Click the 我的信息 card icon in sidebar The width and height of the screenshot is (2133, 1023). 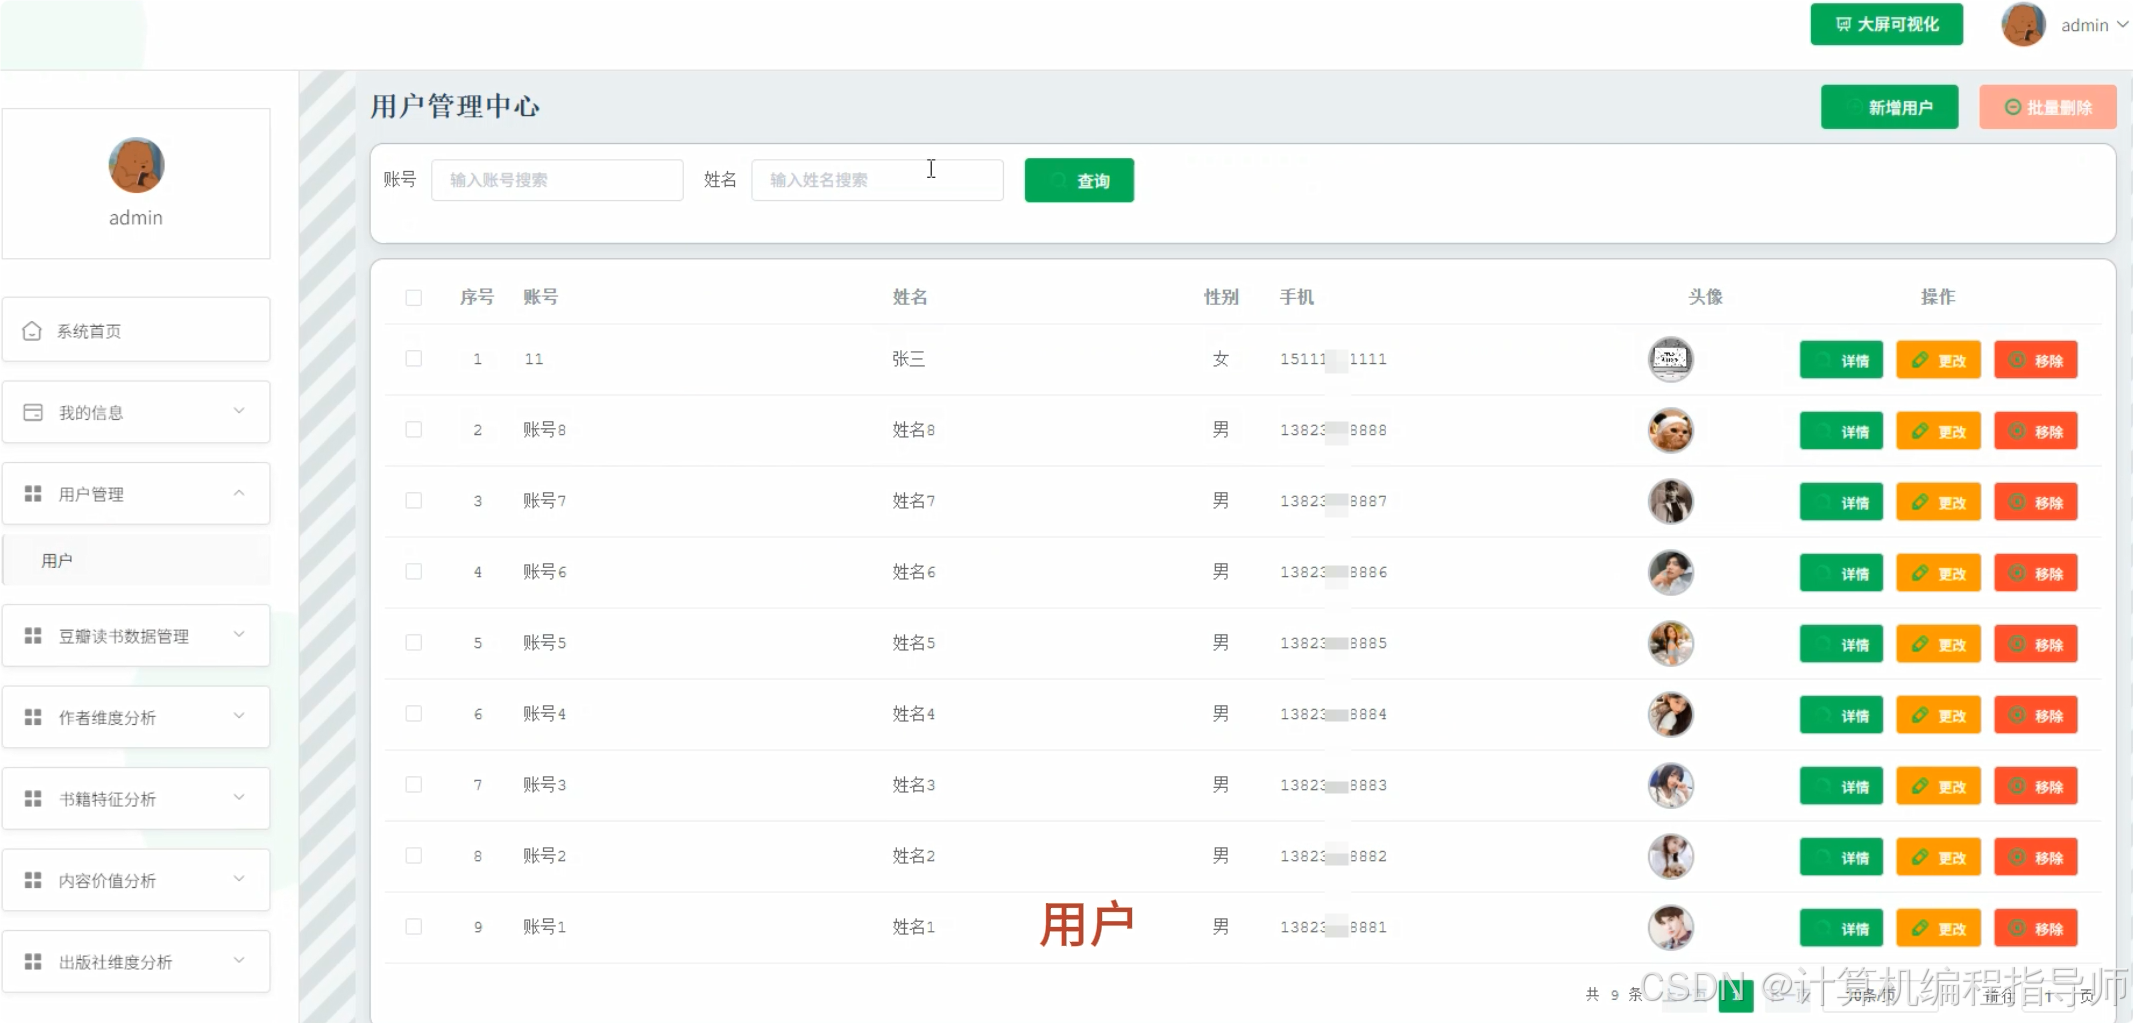[31, 411]
